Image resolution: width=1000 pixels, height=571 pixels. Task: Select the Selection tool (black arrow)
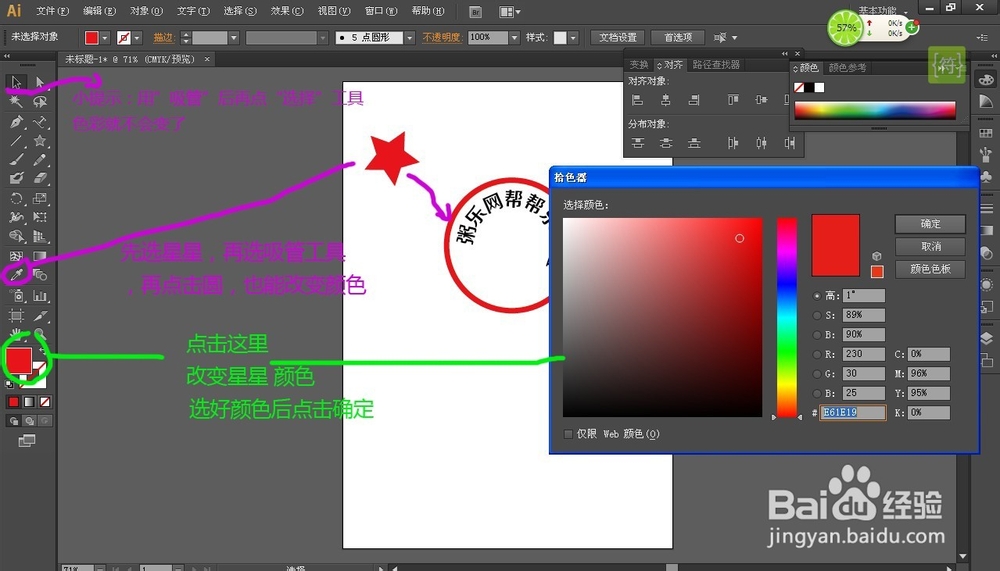click(x=16, y=82)
